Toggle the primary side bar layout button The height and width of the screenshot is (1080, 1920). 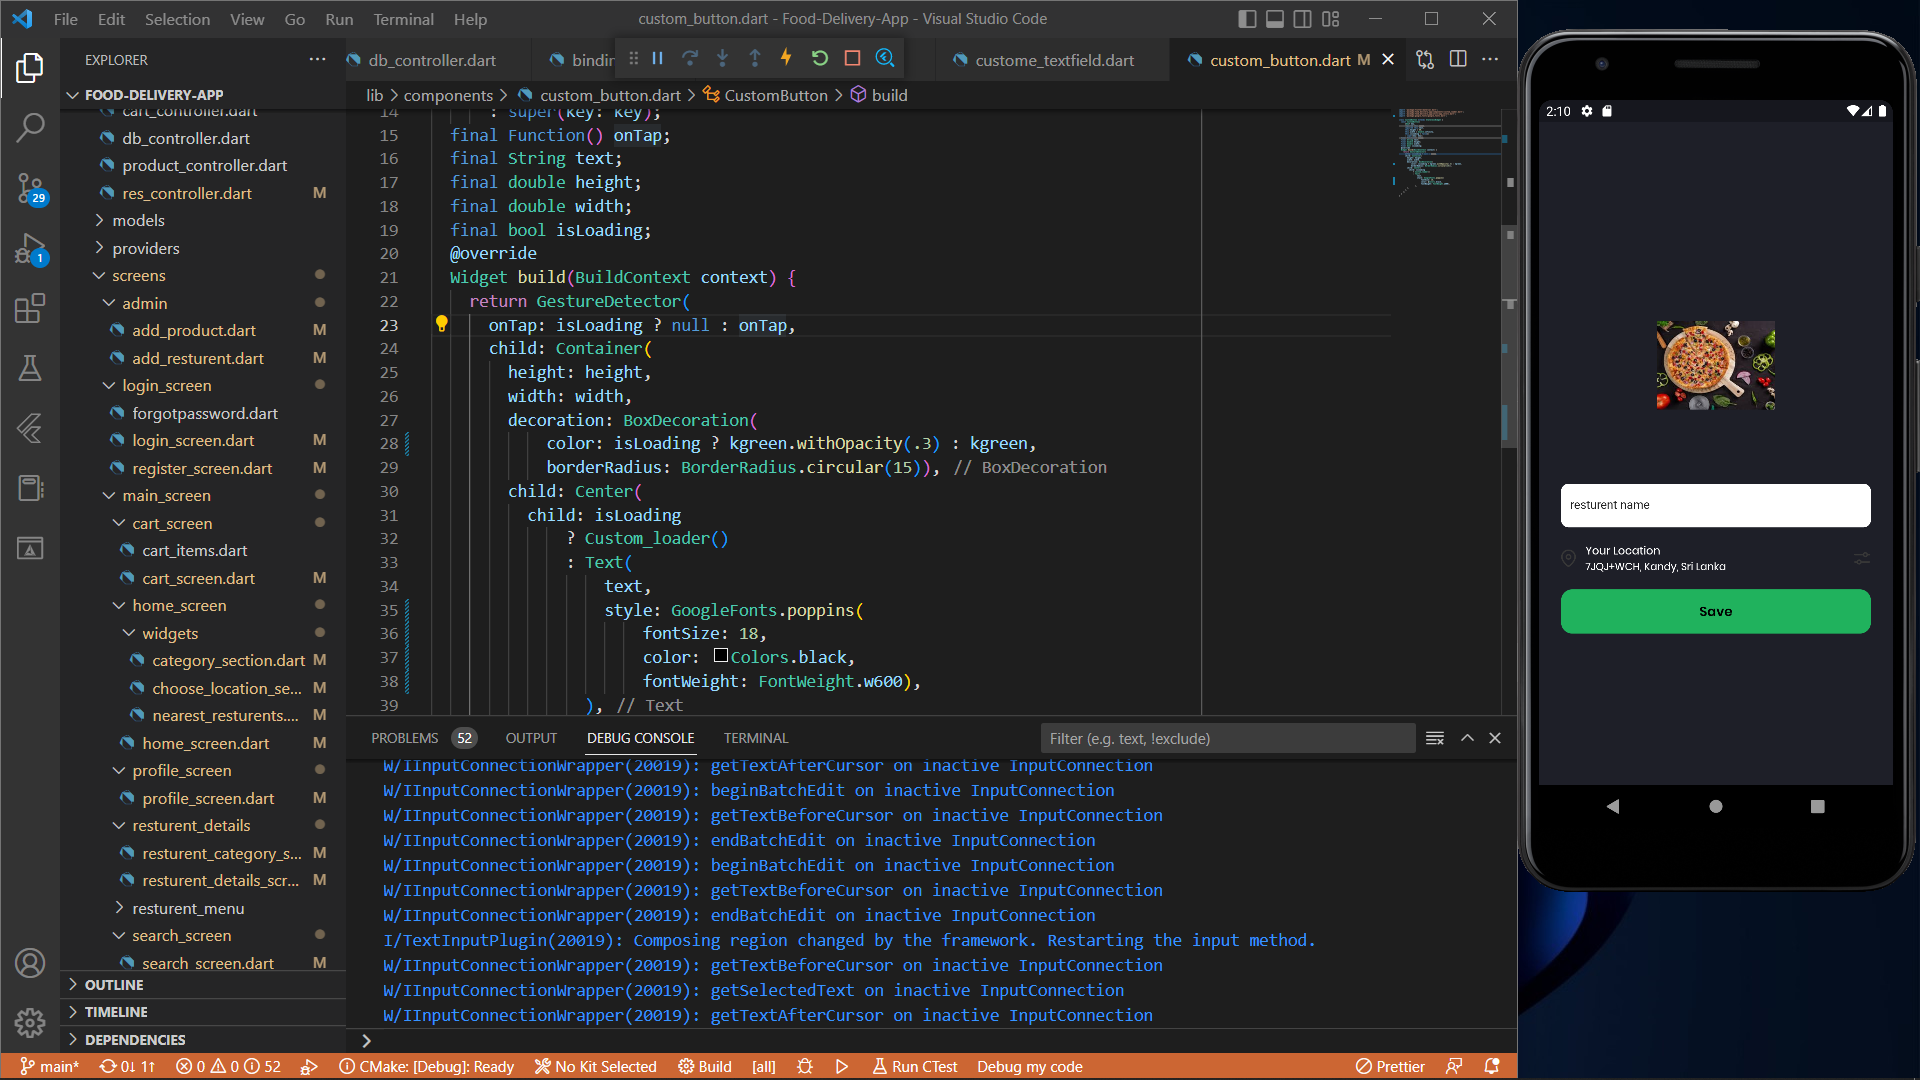click(x=1247, y=19)
